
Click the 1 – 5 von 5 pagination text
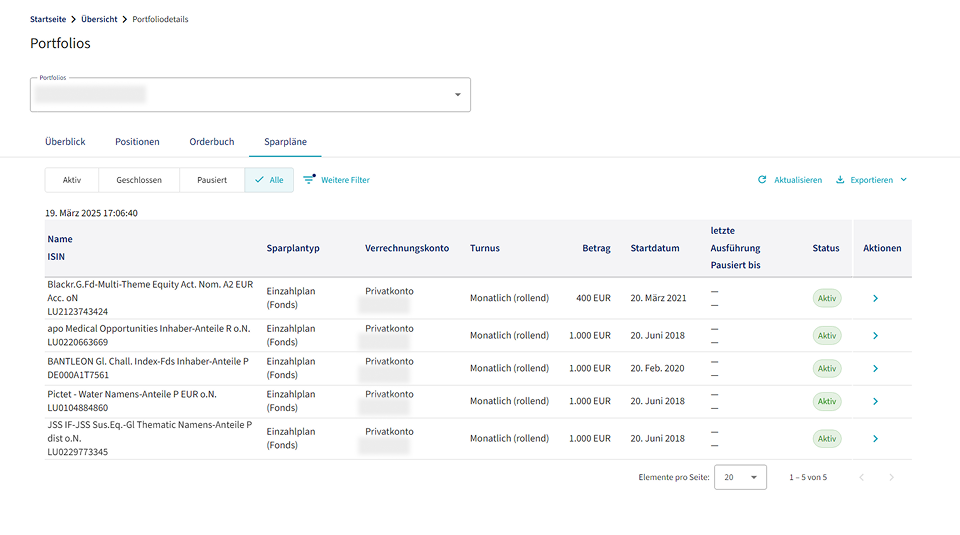click(x=808, y=477)
